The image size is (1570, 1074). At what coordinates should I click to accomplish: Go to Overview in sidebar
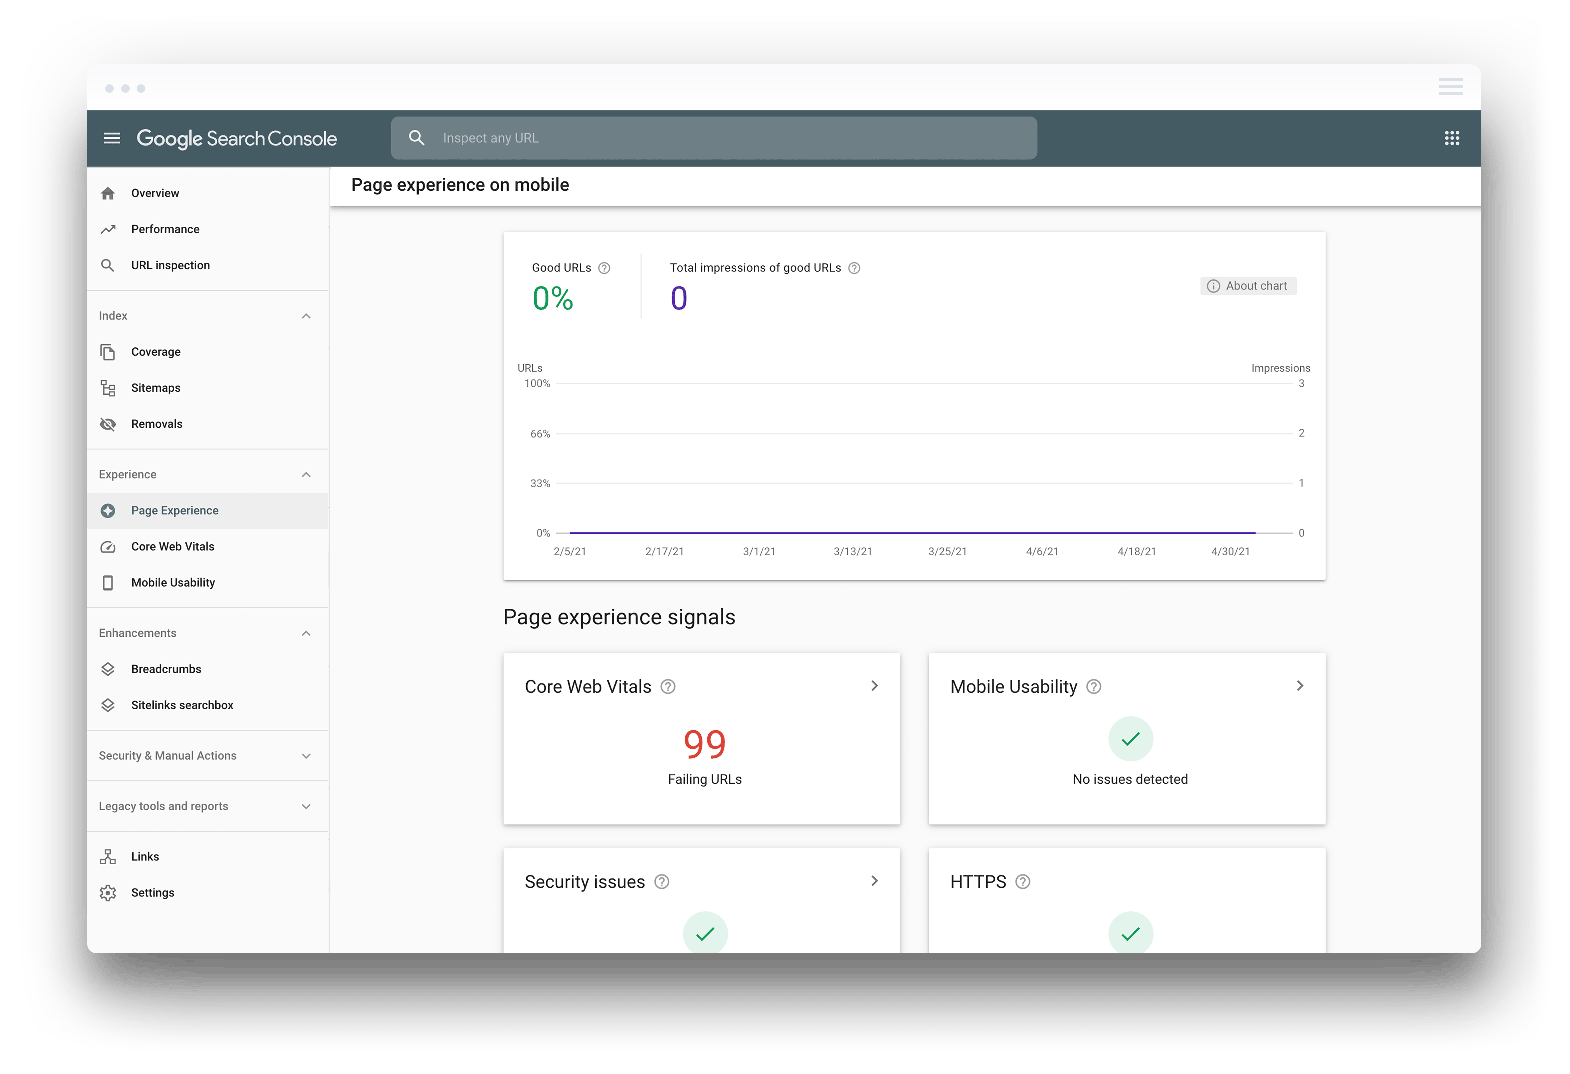tap(208, 193)
